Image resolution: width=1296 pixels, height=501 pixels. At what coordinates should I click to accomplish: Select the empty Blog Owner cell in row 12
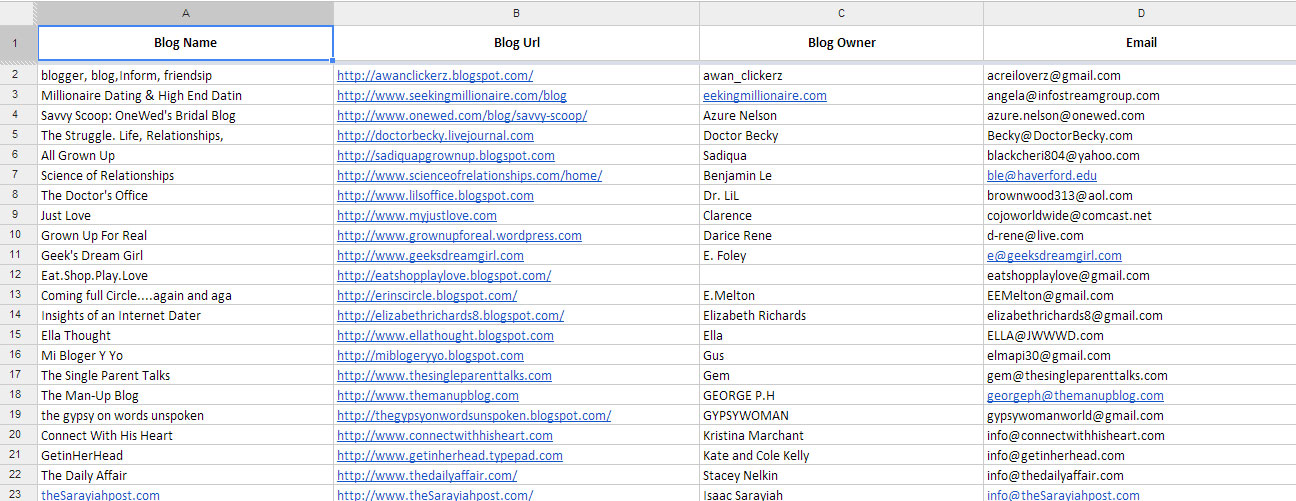841,275
